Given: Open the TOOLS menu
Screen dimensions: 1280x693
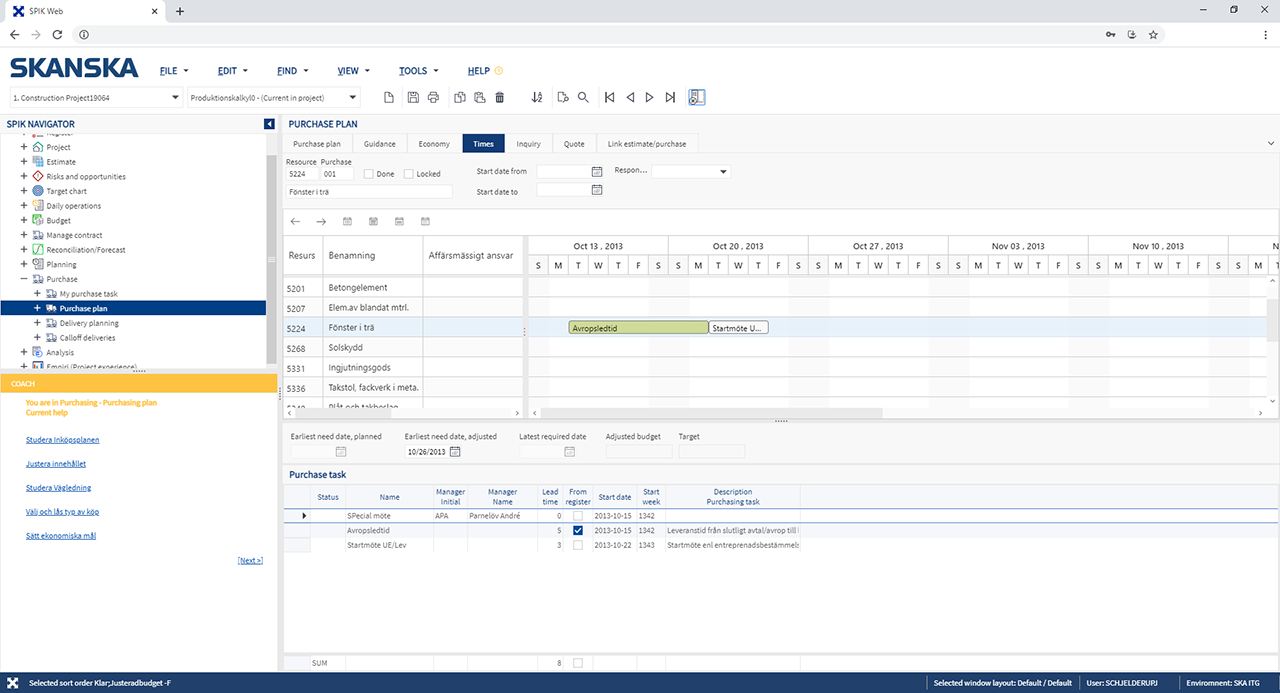Looking at the screenshot, I should 418,71.
